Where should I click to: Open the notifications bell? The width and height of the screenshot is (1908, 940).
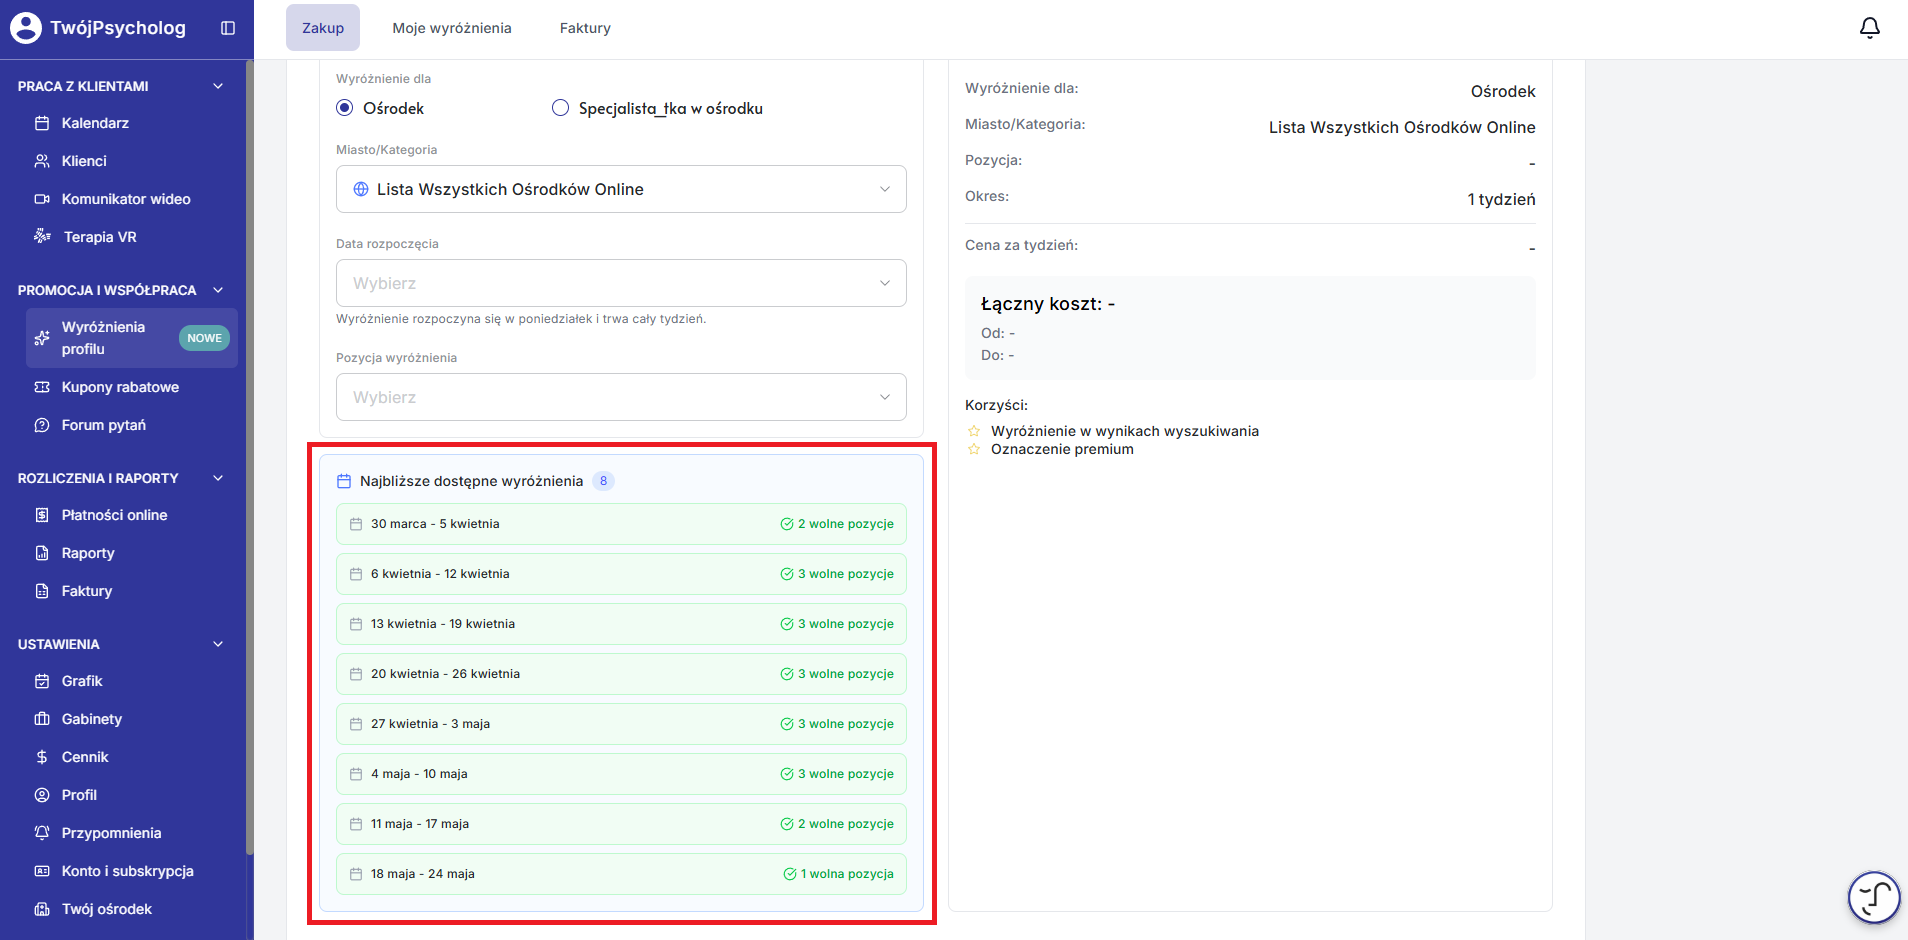1869,28
